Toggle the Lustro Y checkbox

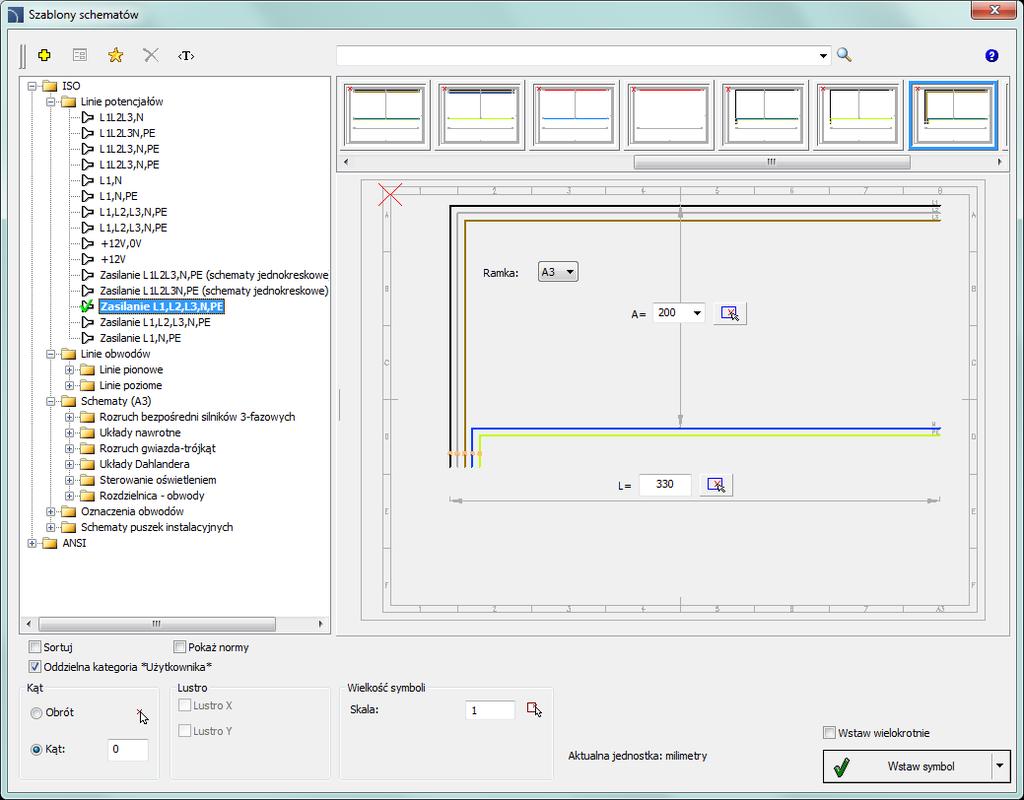click(185, 731)
